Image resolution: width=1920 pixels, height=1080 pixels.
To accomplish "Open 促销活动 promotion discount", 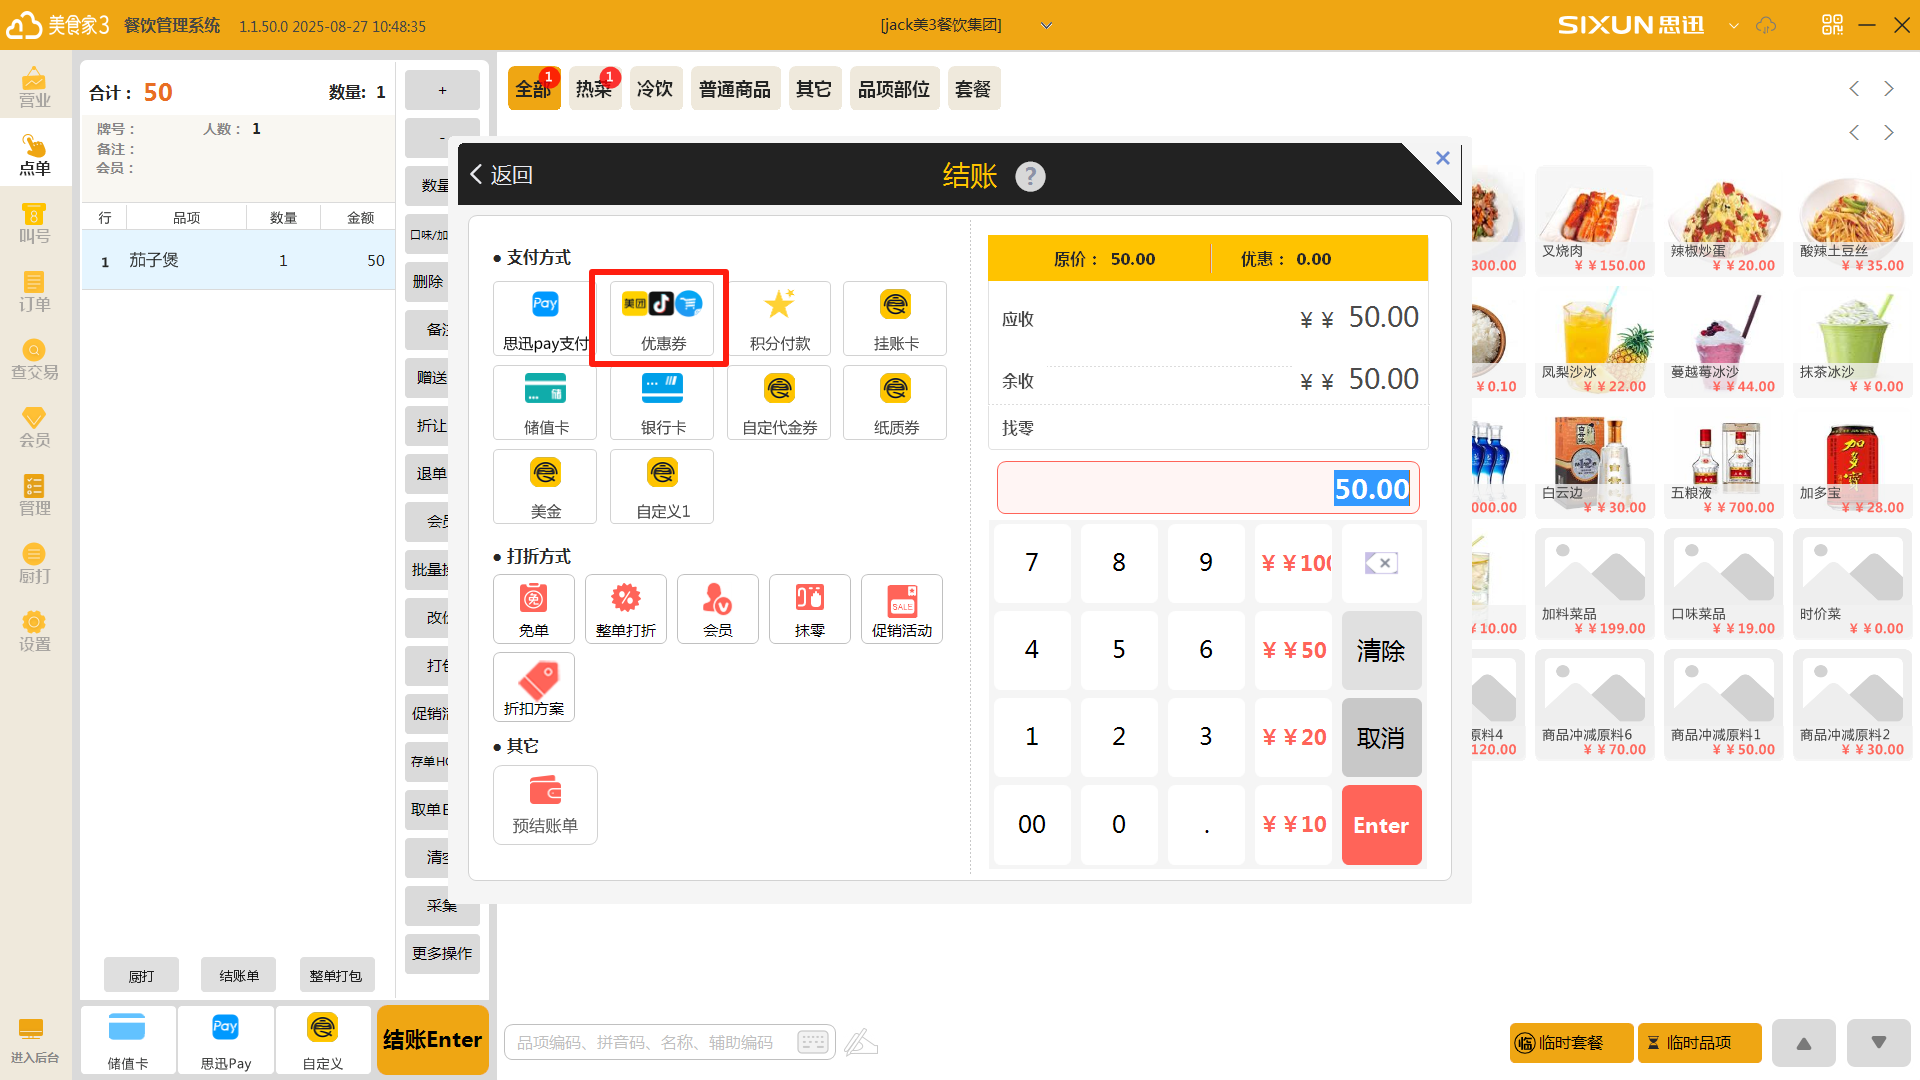I will (x=901, y=608).
